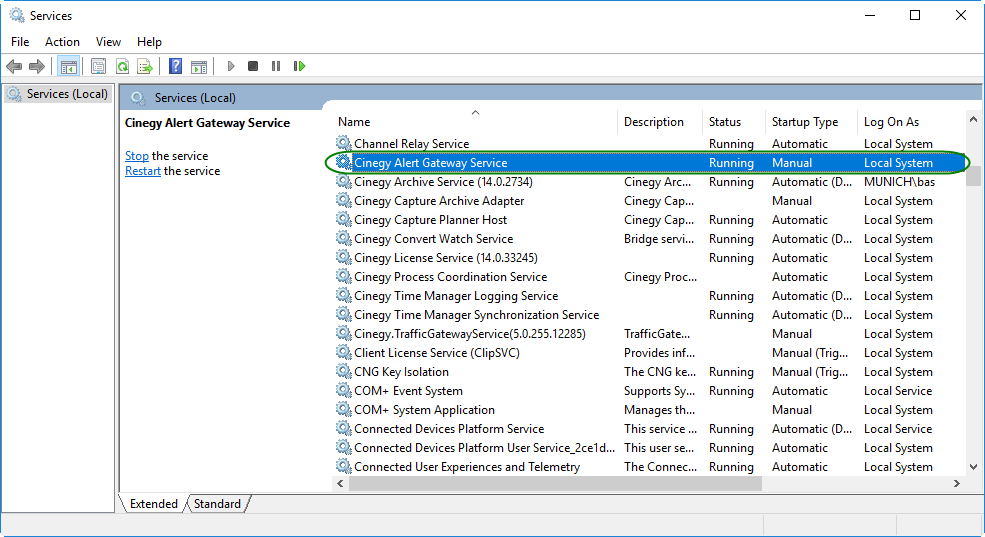Open the View menu

coord(108,41)
